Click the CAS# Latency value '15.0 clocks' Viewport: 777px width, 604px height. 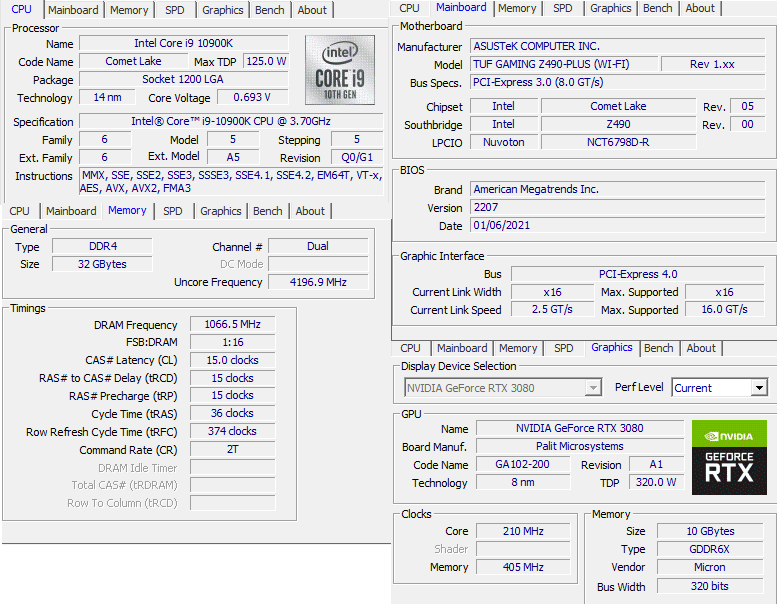pyautogui.click(x=232, y=360)
